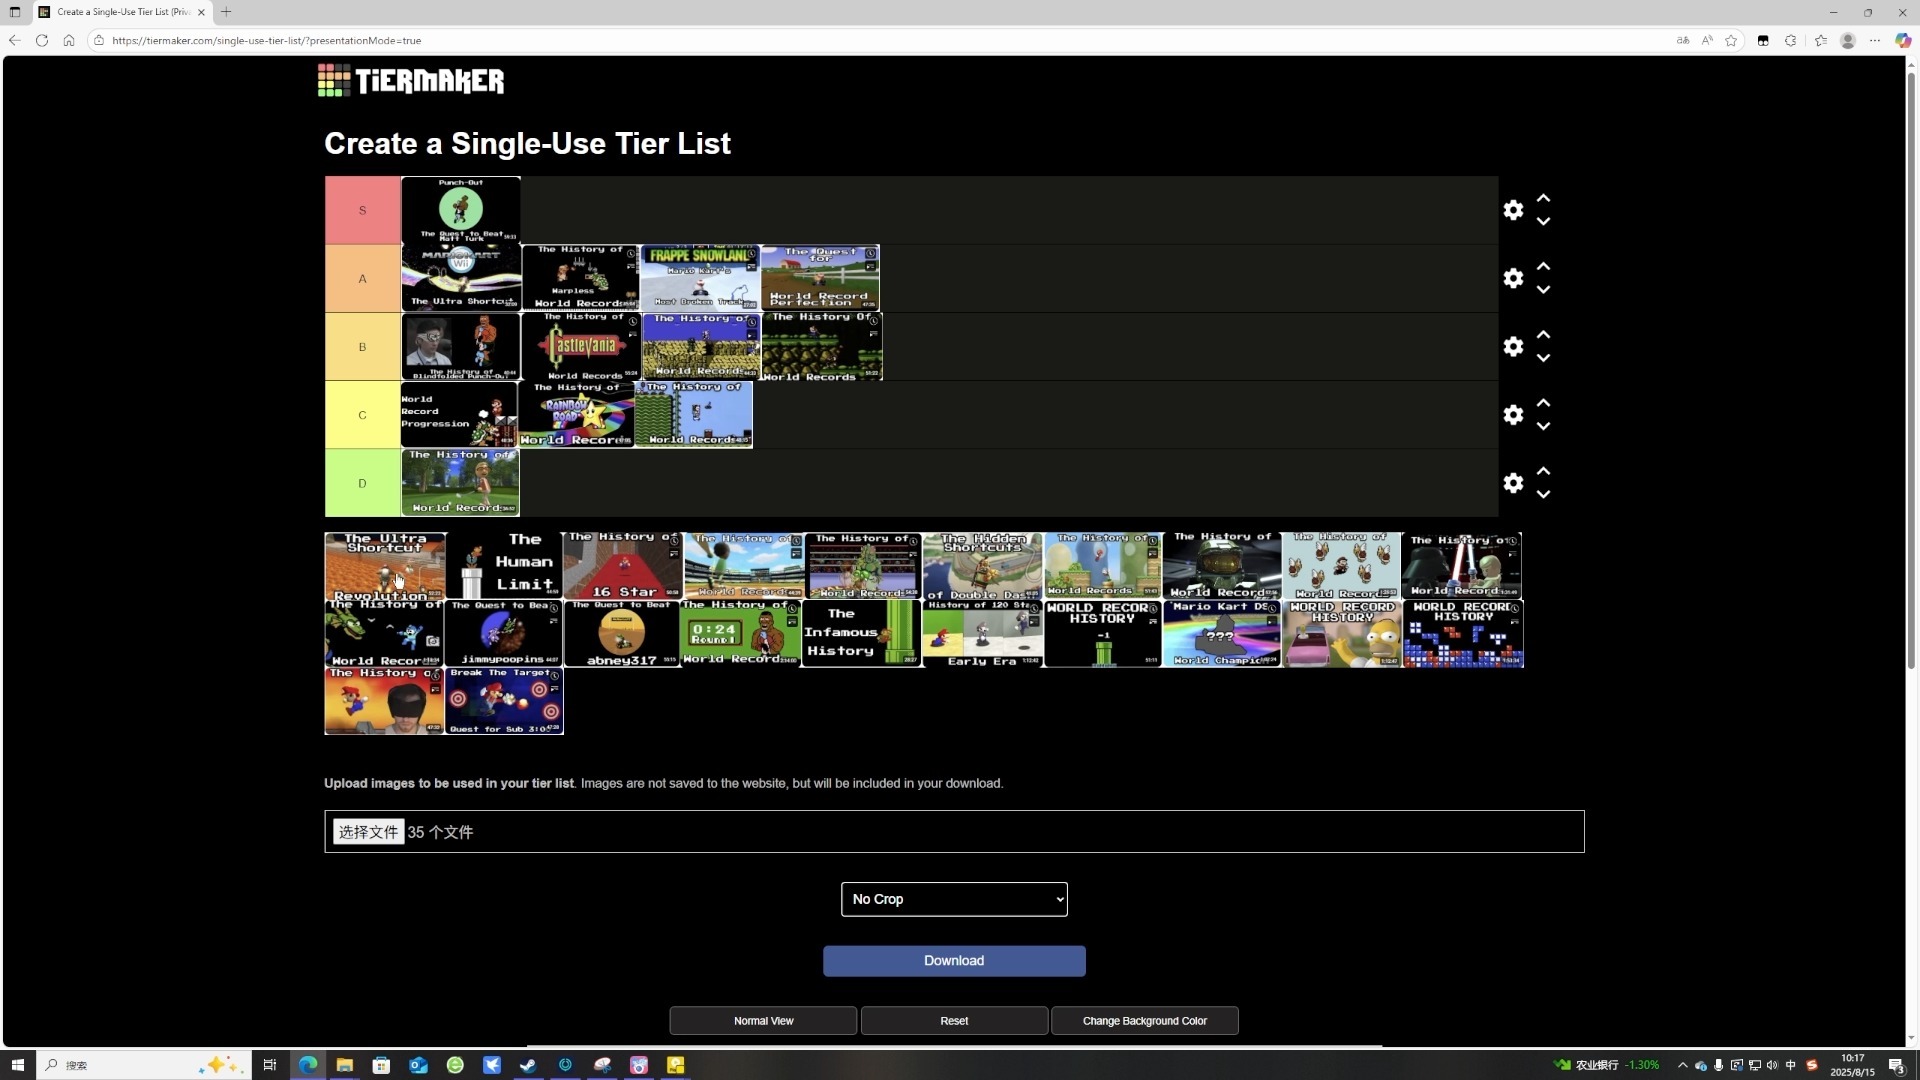This screenshot has height=1080, width=1920.
Task: Move D tier row down with chevron
Action: [1543, 494]
